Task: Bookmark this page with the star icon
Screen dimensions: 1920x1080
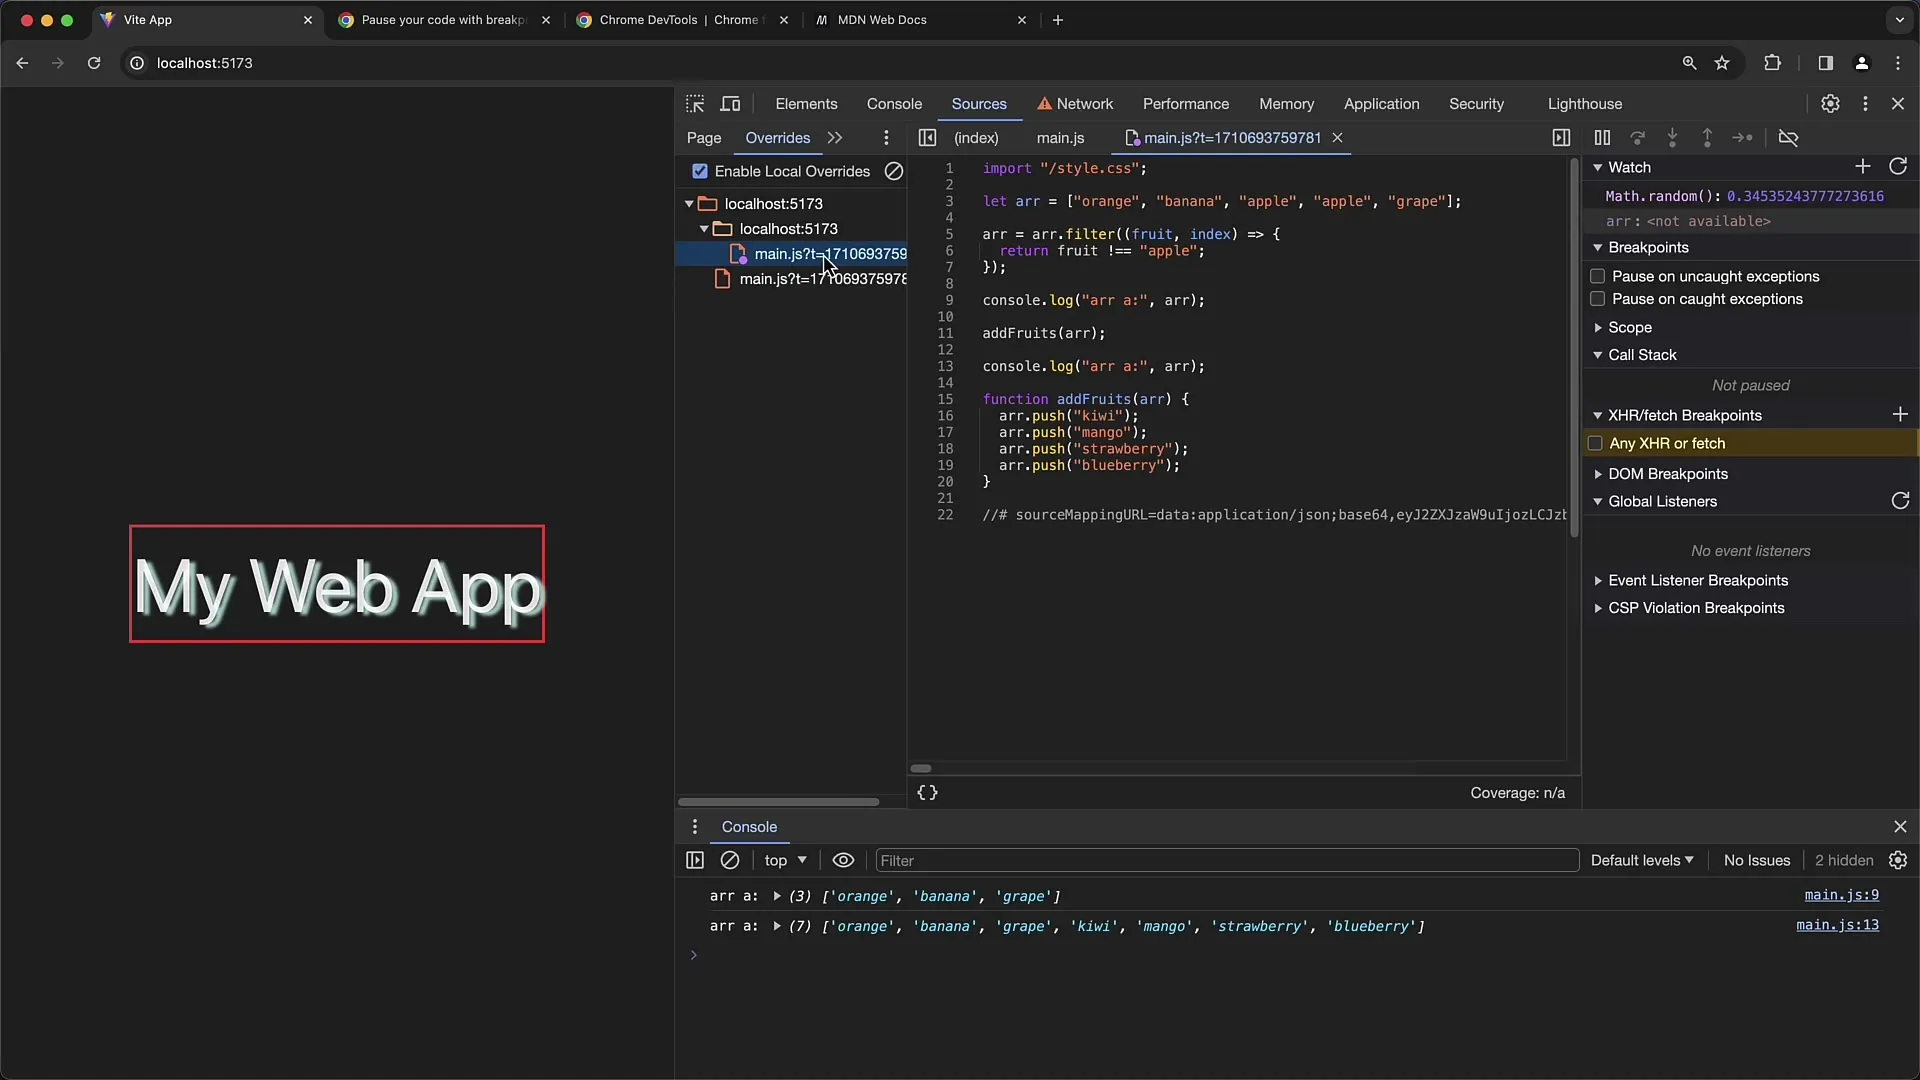Action: click(1722, 63)
